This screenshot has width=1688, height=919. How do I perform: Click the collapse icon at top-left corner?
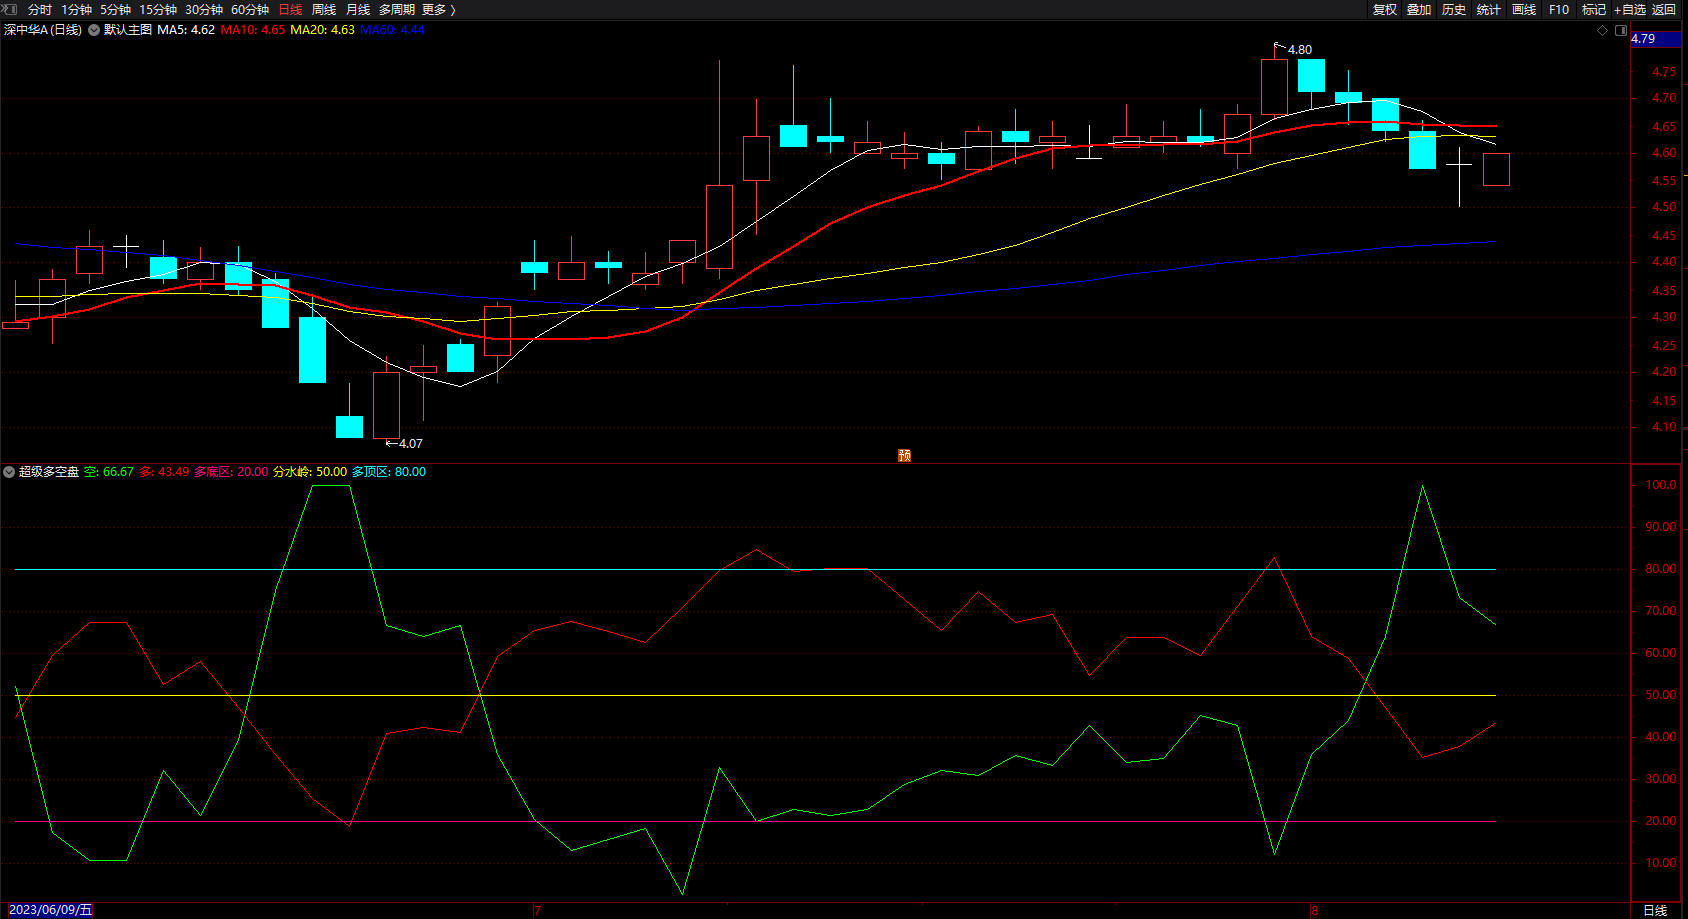pos(10,9)
